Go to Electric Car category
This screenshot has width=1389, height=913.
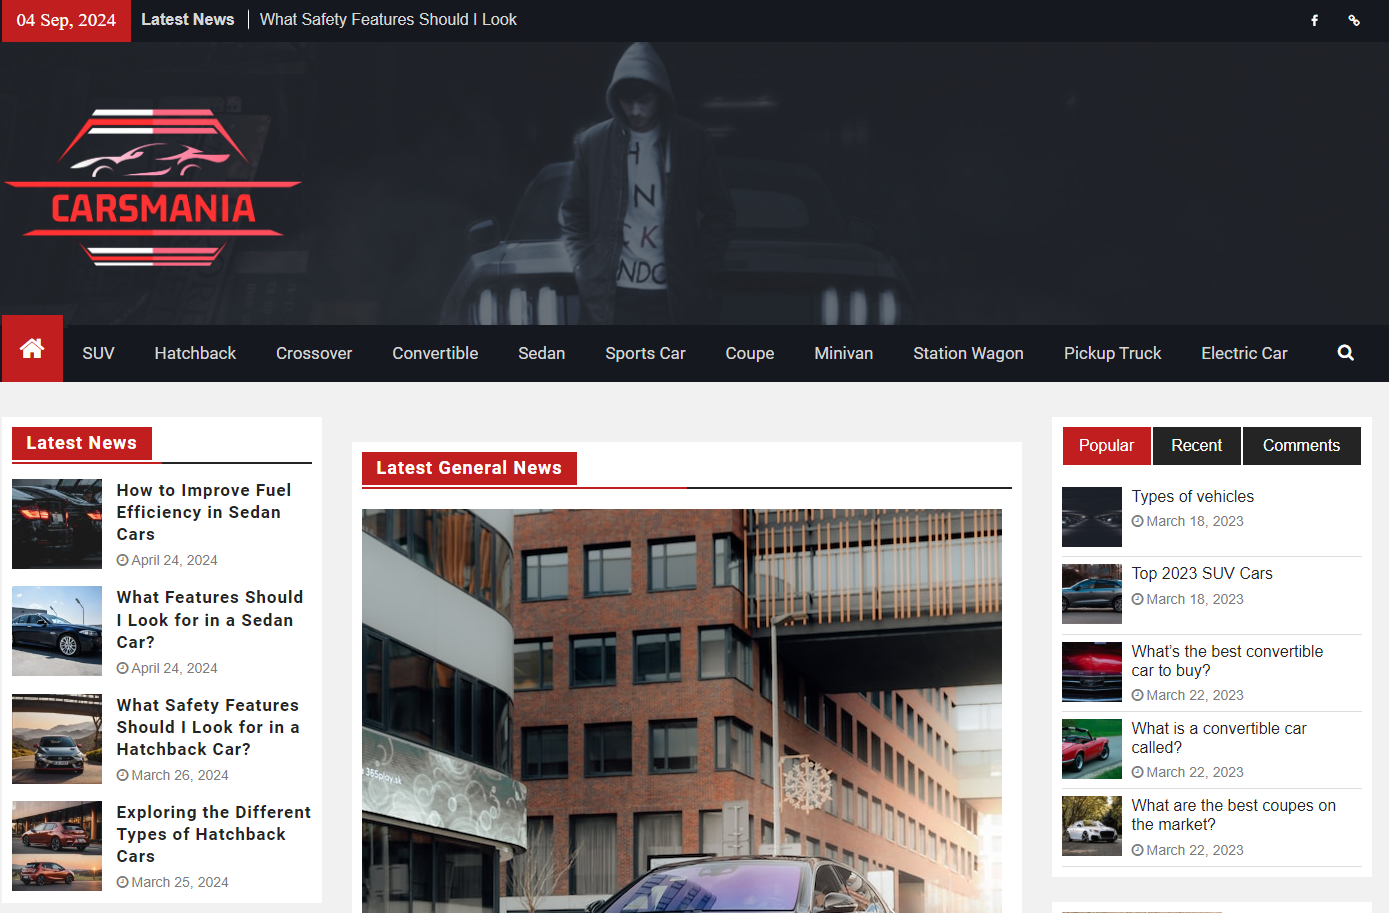coord(1244,353)
